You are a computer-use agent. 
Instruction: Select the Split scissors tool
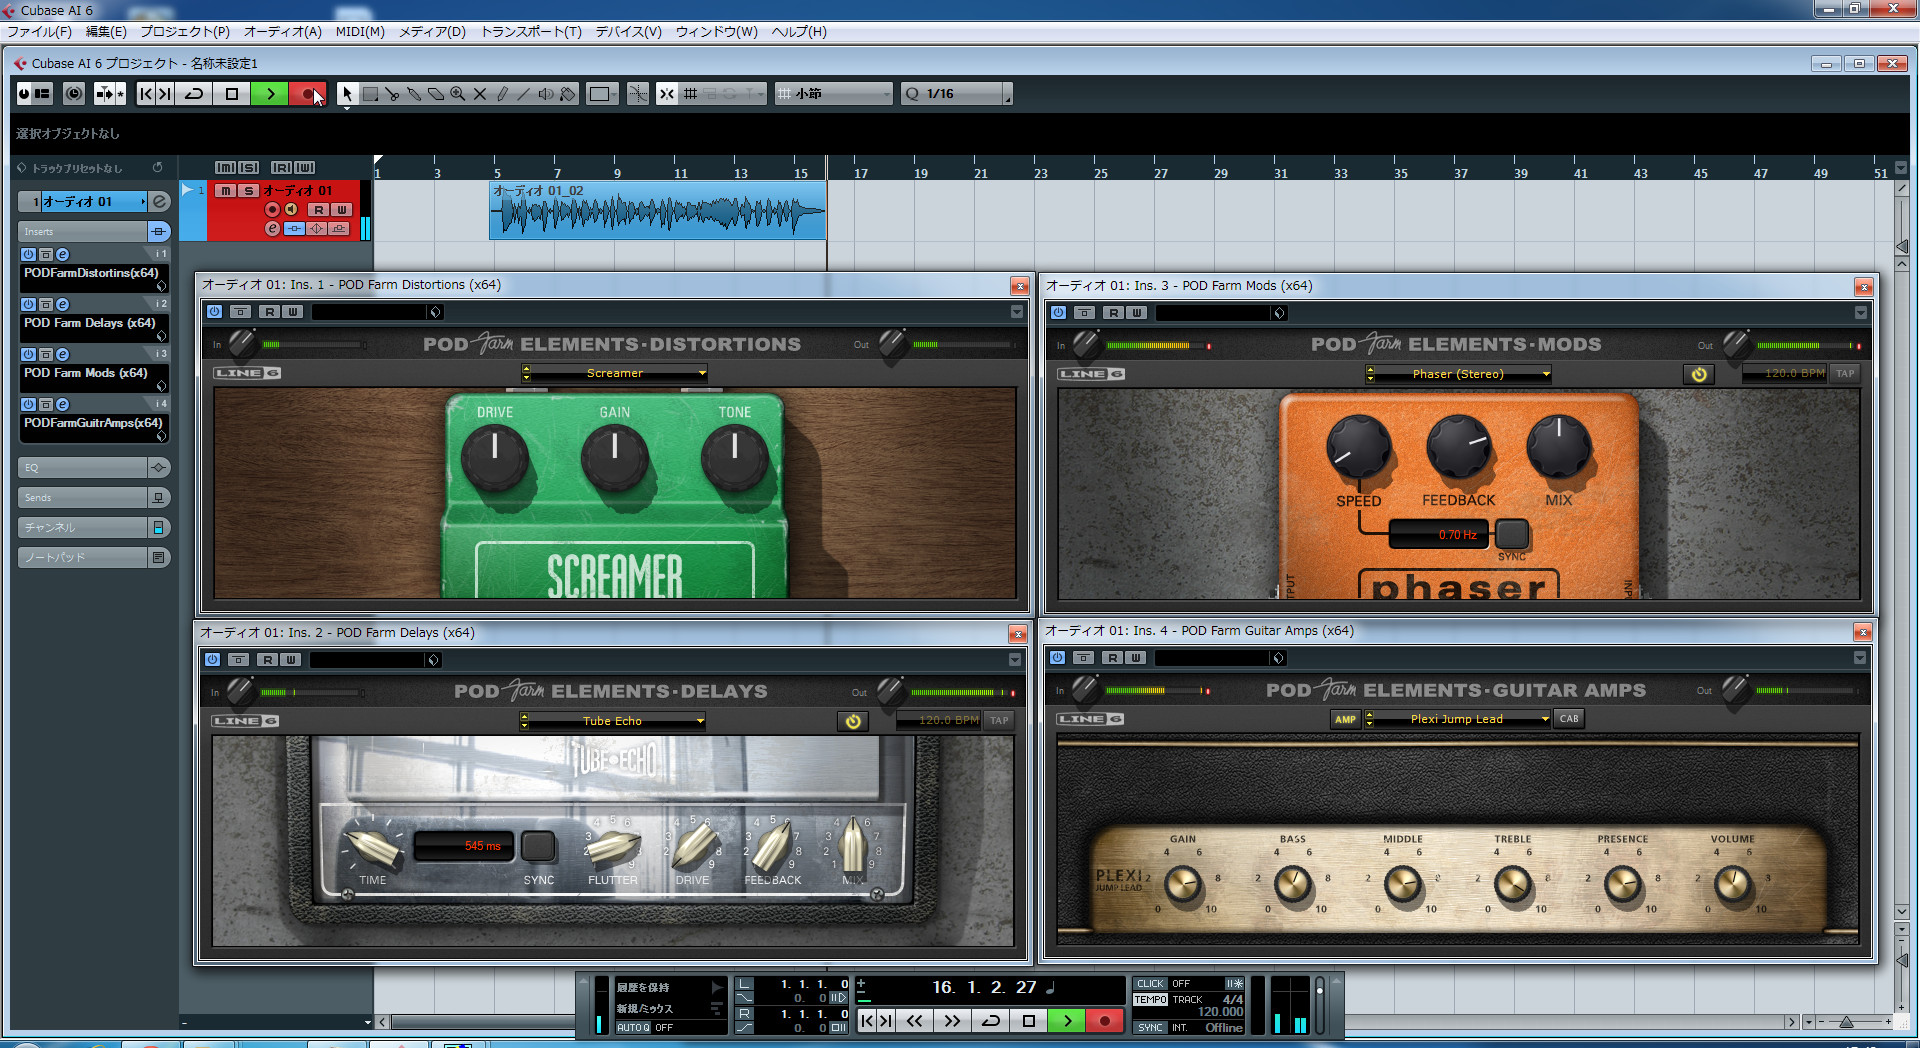click(x=392, y=94)
